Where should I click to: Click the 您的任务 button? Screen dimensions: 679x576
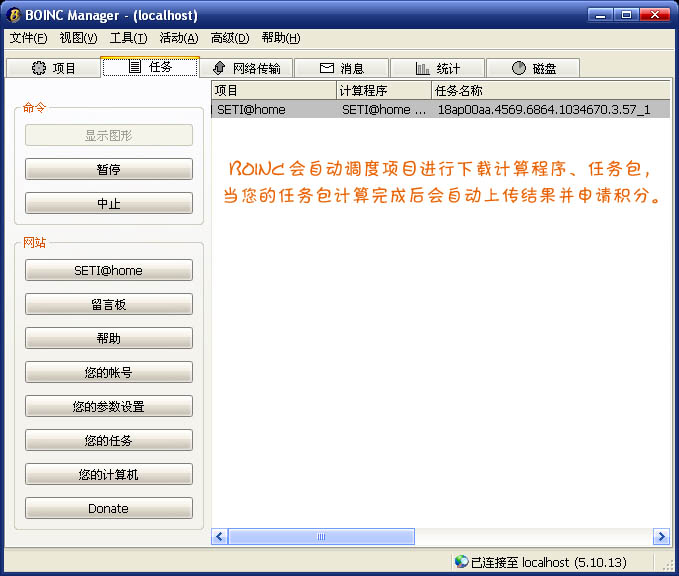(x=109, y=440)
